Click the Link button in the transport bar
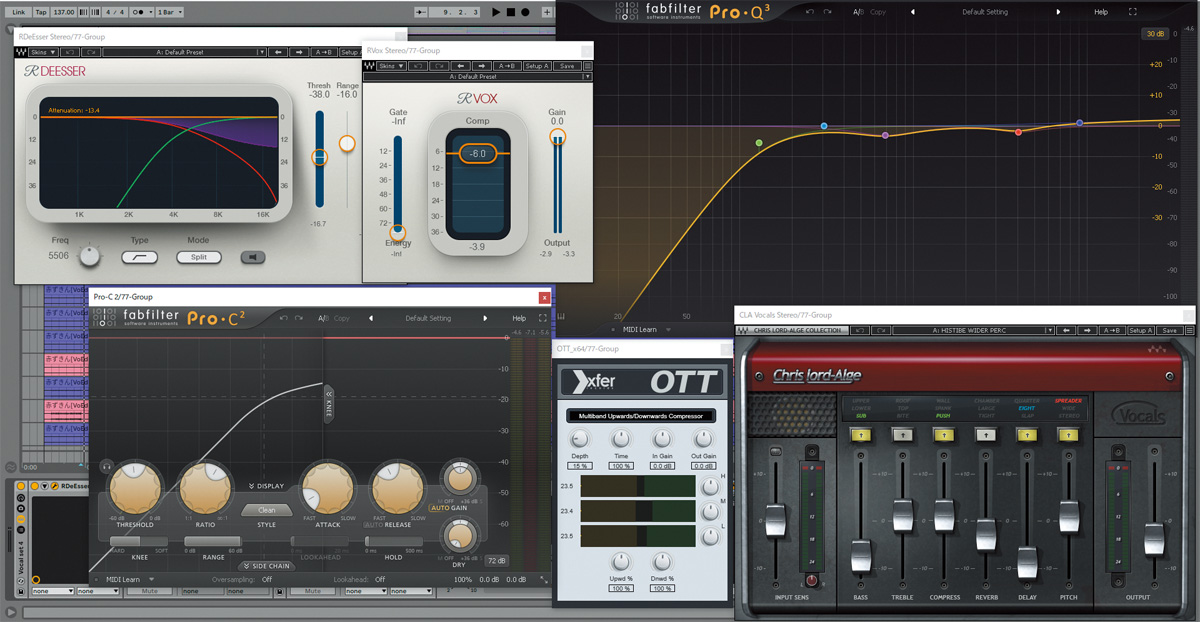The image size is (1200, 622). [x=19, y=12]
